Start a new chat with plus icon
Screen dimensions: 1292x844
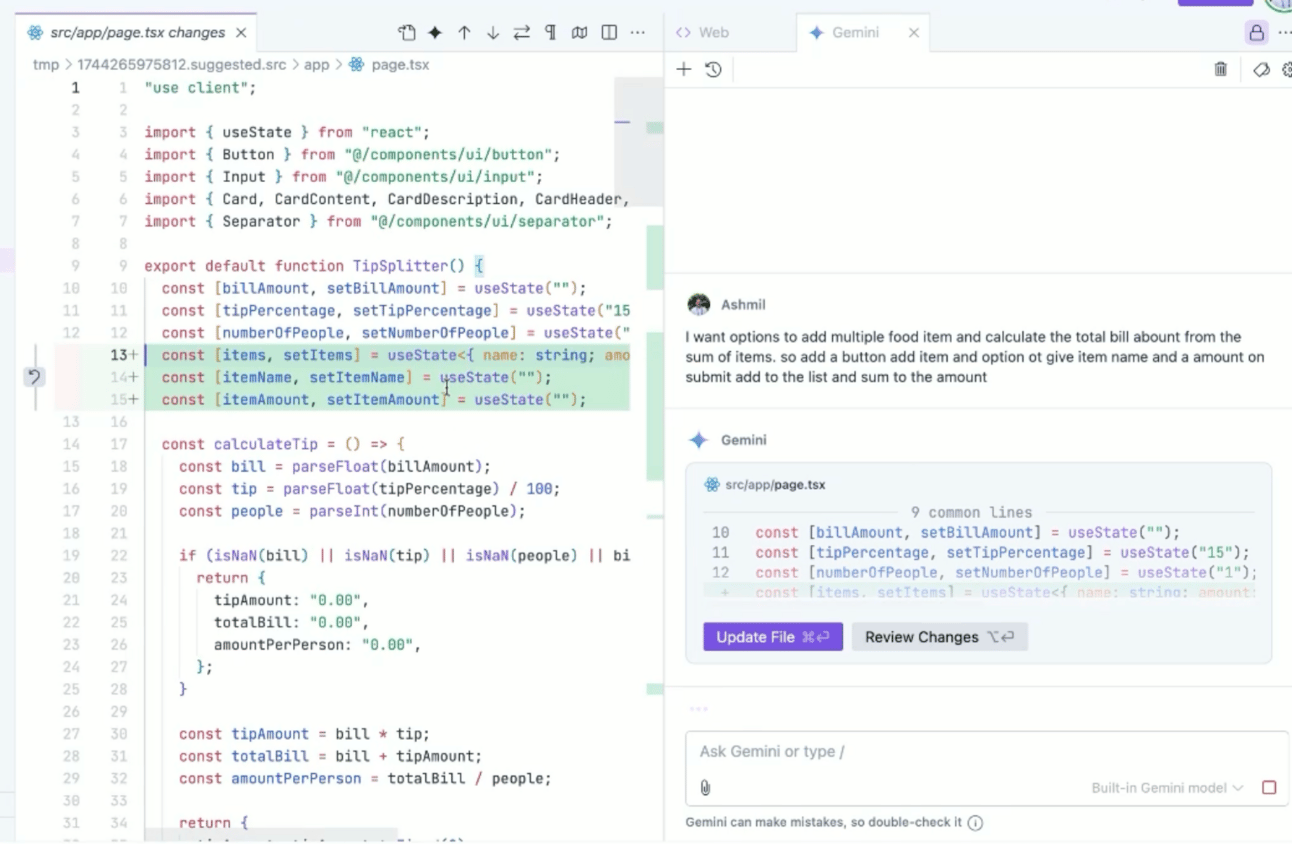[x=684, y=69]
